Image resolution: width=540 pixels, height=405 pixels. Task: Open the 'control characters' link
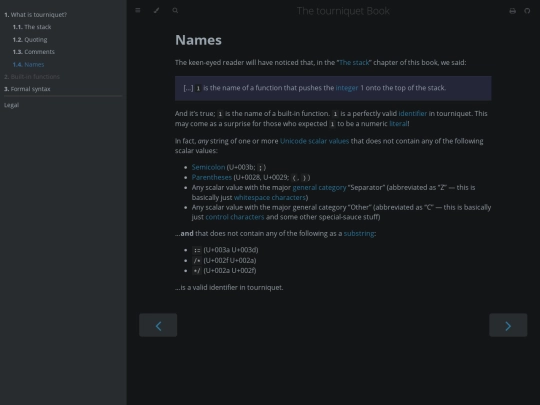click(x=235, y=217)
